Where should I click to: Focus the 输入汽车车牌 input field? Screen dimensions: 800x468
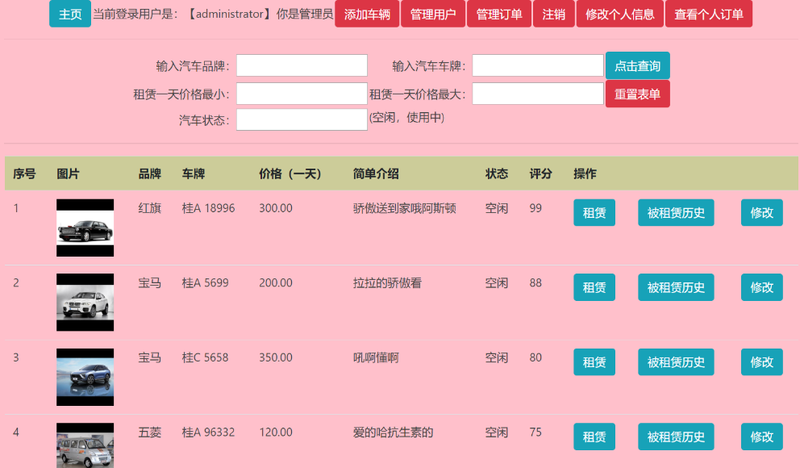[538, 65]
